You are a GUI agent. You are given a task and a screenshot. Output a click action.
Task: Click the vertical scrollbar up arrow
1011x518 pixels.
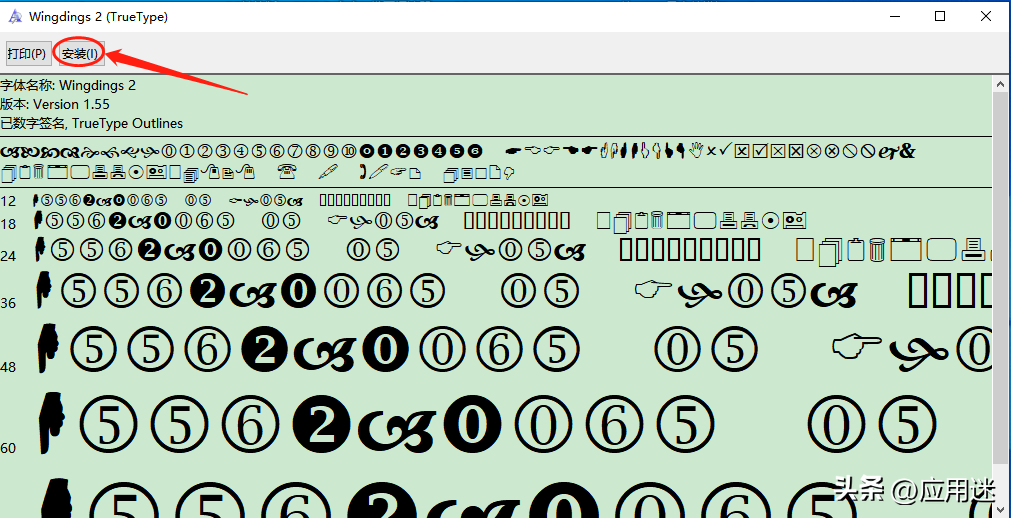click(x=1001, y=85)
